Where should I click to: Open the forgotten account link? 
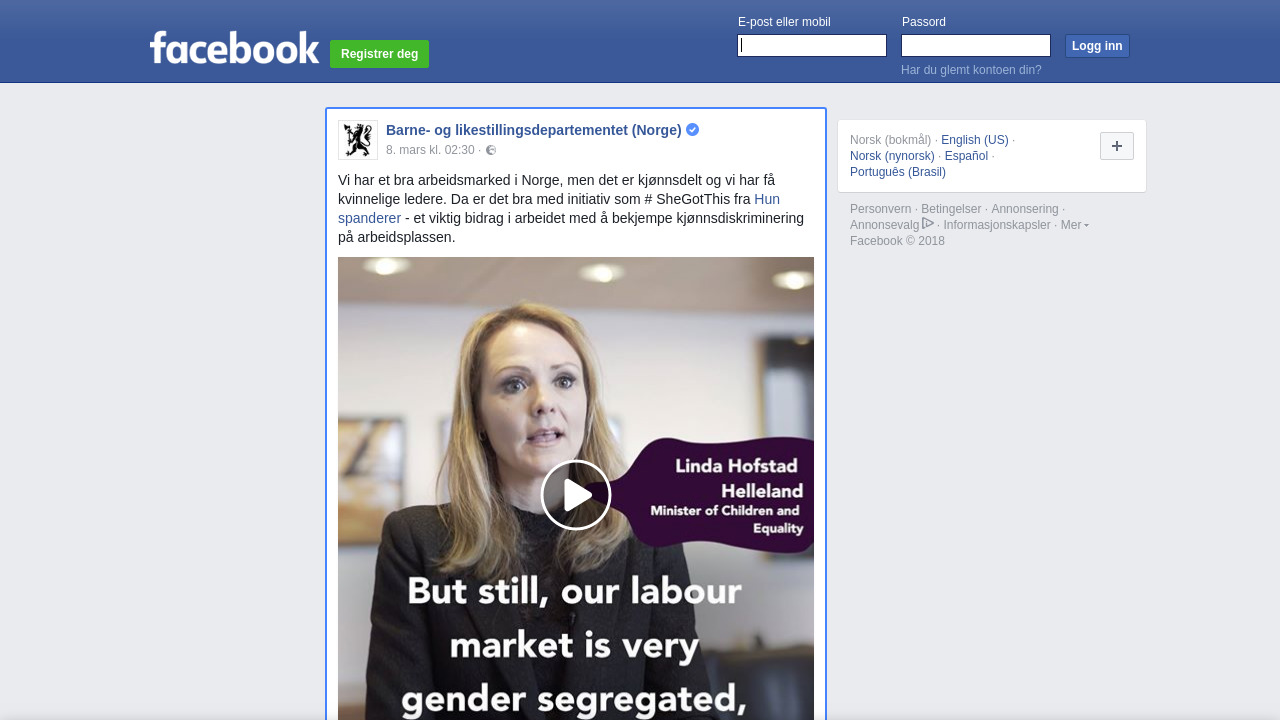pyautogui.click(x=971, y=70)
